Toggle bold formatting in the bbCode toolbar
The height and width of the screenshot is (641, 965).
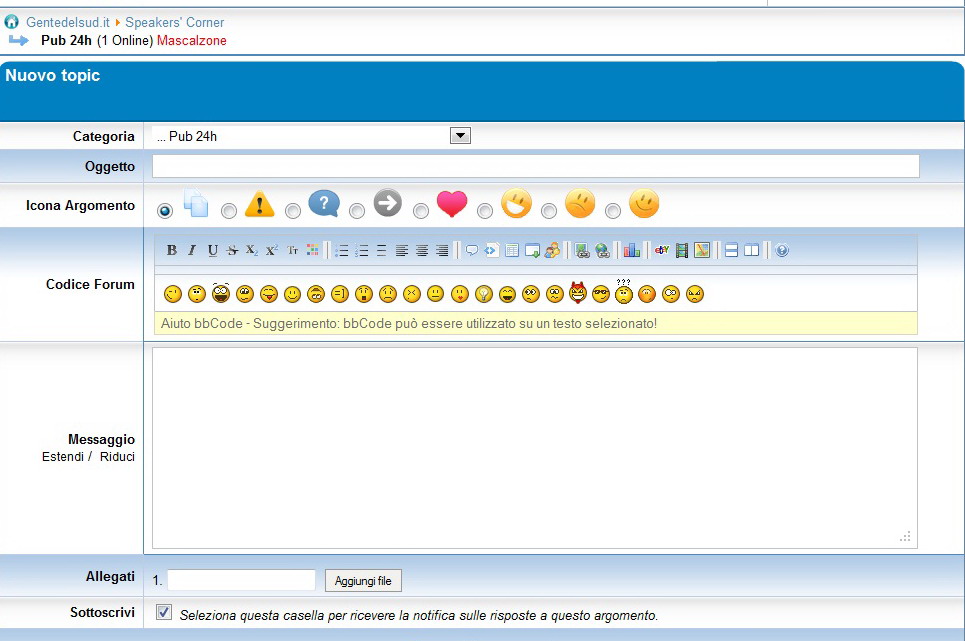point(172,250)
